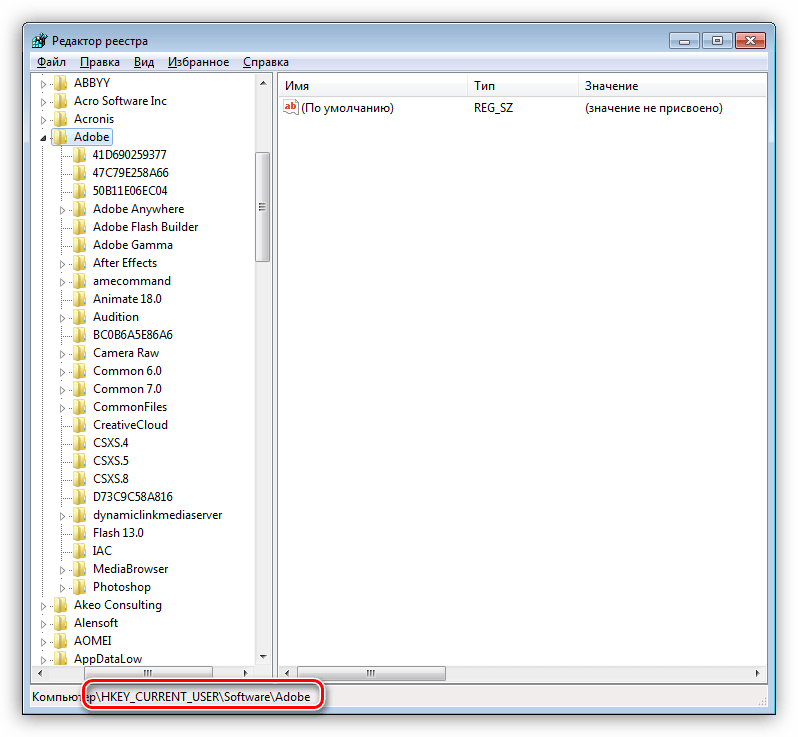The height and width of the screenshot is (737, 798).
Task: Click the Animate 18.0 folder icon
Action: [79, 299]
